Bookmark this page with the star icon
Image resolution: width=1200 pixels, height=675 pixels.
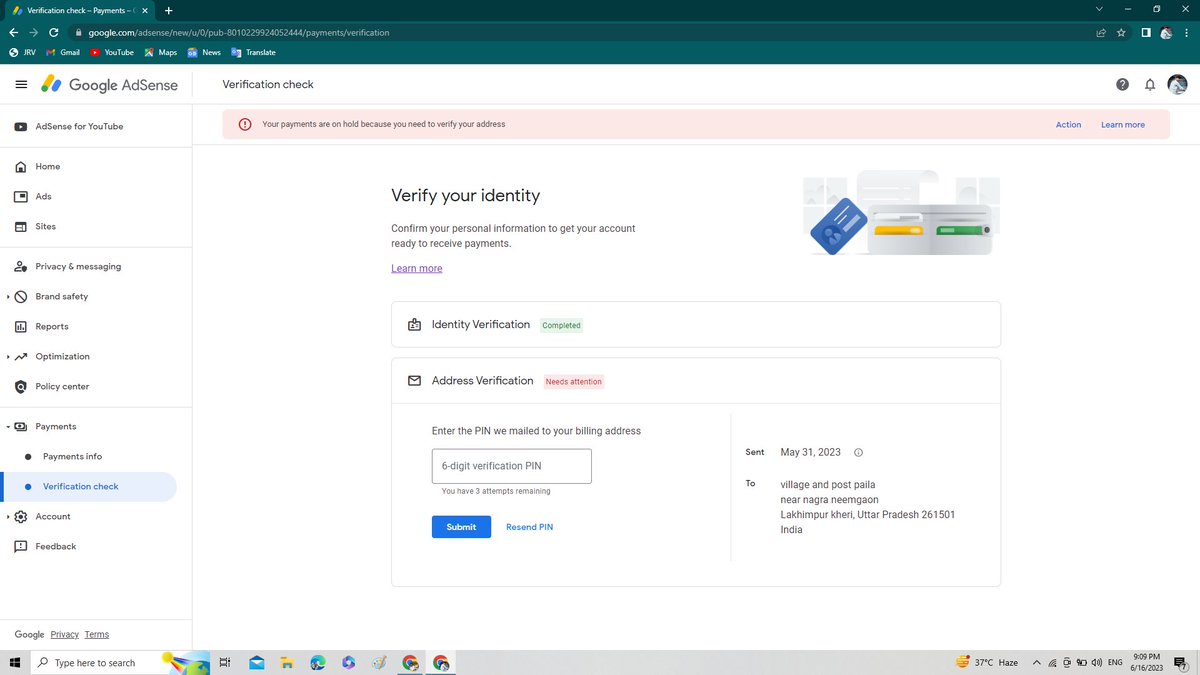coord(1122,32)
